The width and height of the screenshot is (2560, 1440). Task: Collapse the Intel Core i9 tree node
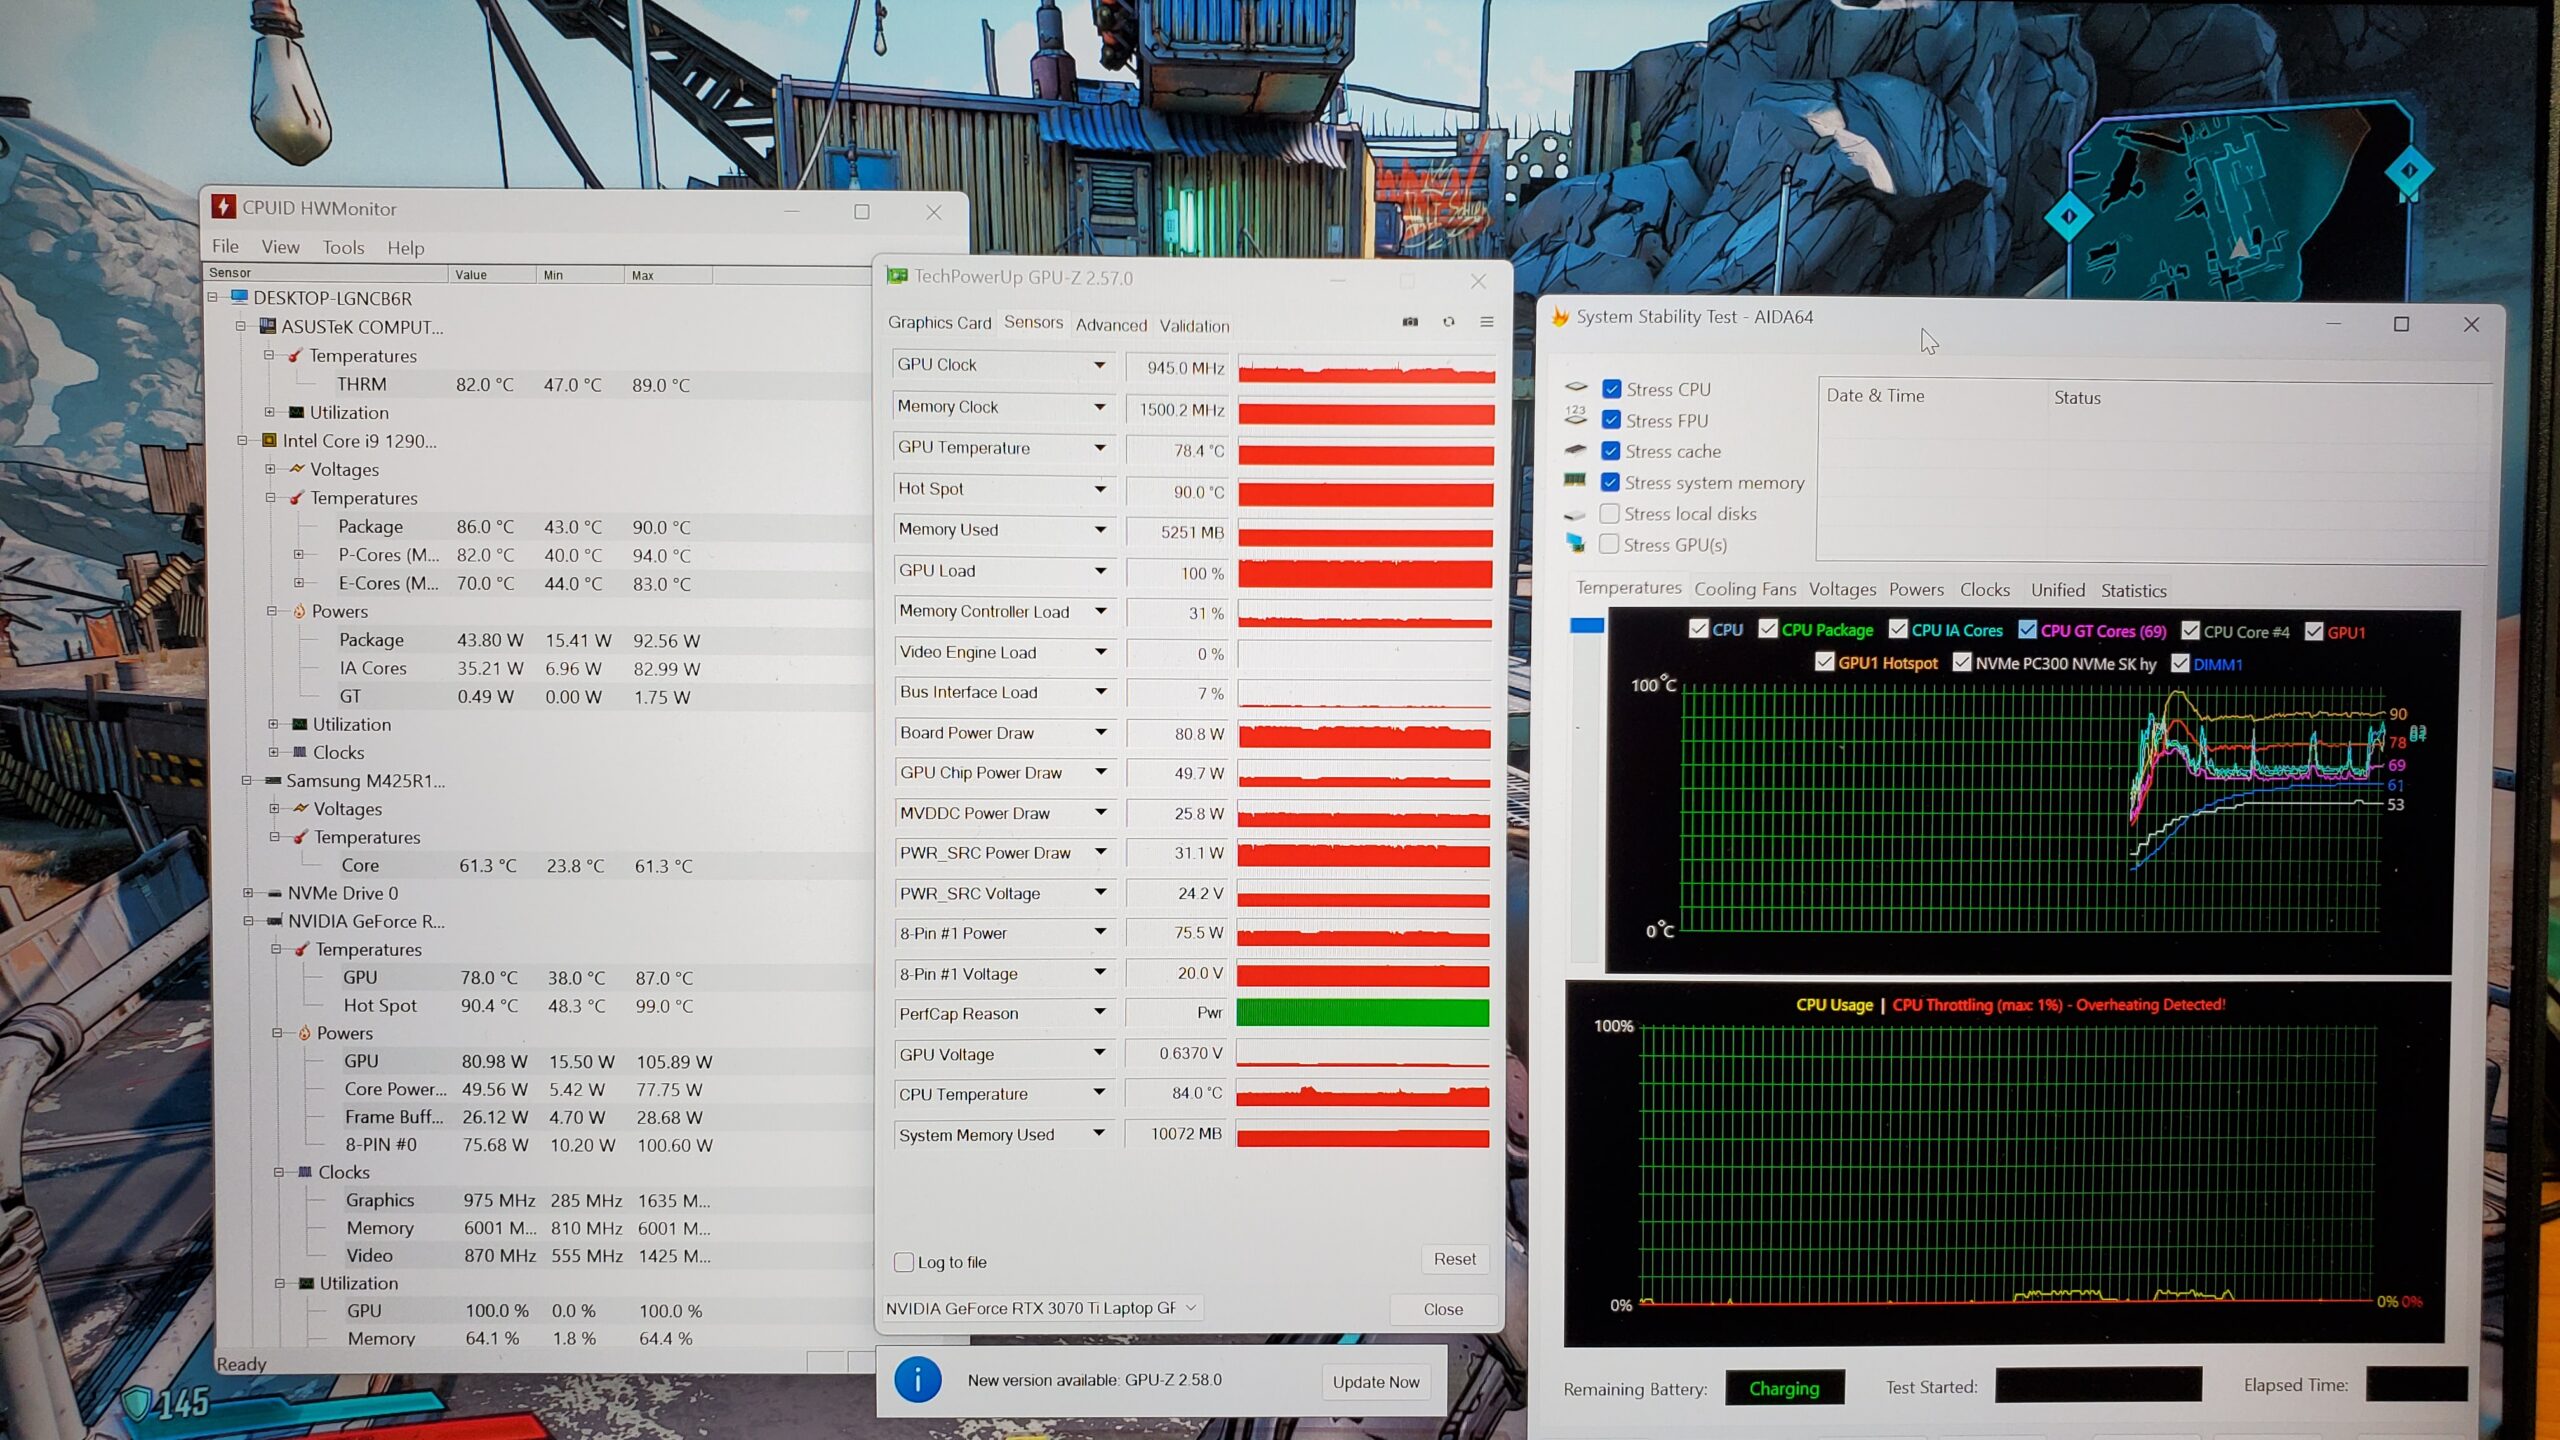(x=242, y=441)
